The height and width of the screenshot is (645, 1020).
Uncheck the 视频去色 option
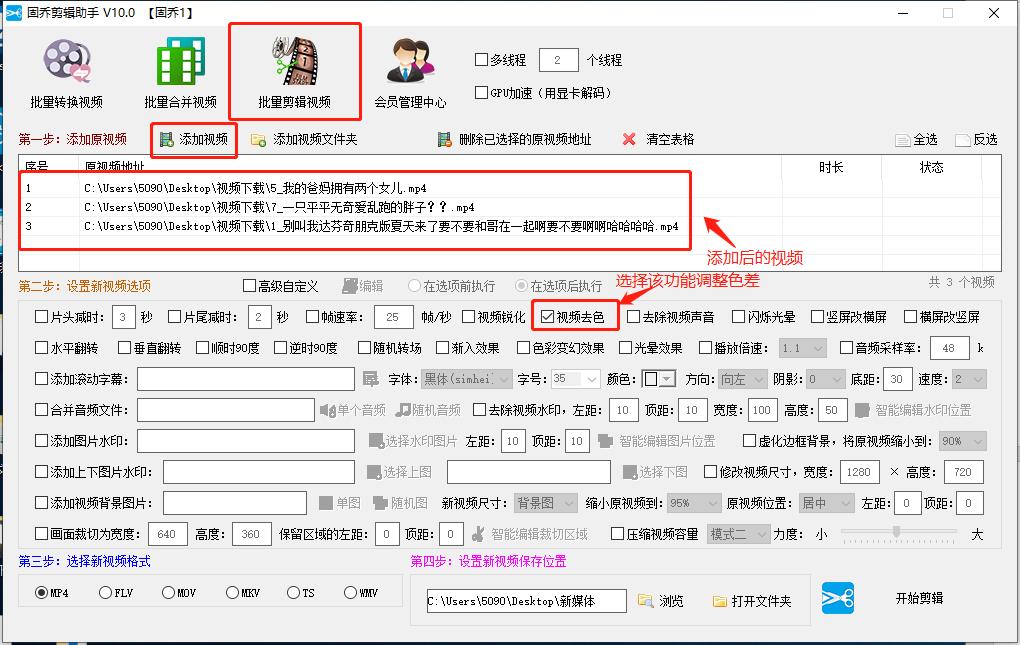coord(548,317)
